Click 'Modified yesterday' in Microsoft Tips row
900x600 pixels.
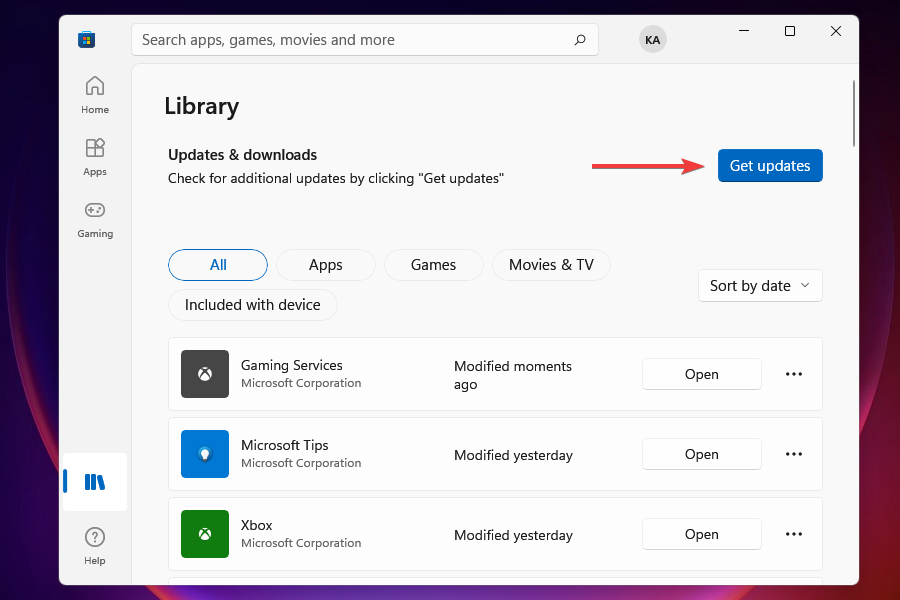513,455
